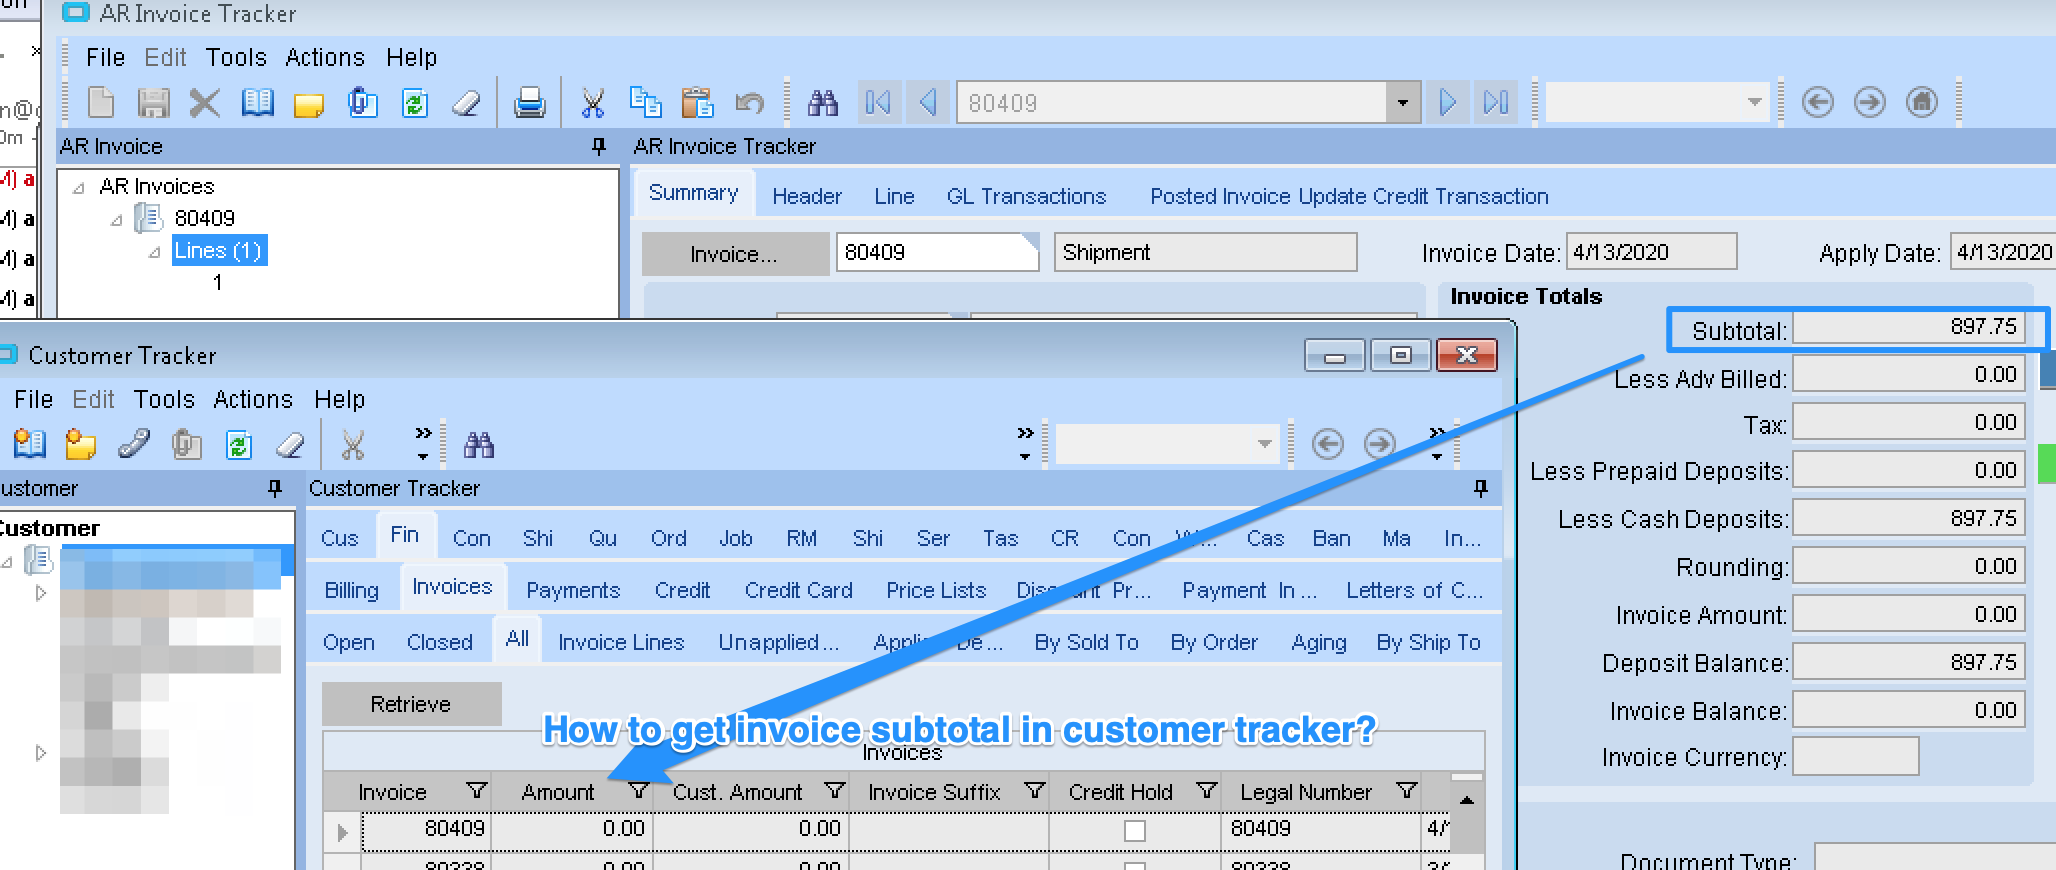Open the Payments tab in Customer Tracker

573,590
